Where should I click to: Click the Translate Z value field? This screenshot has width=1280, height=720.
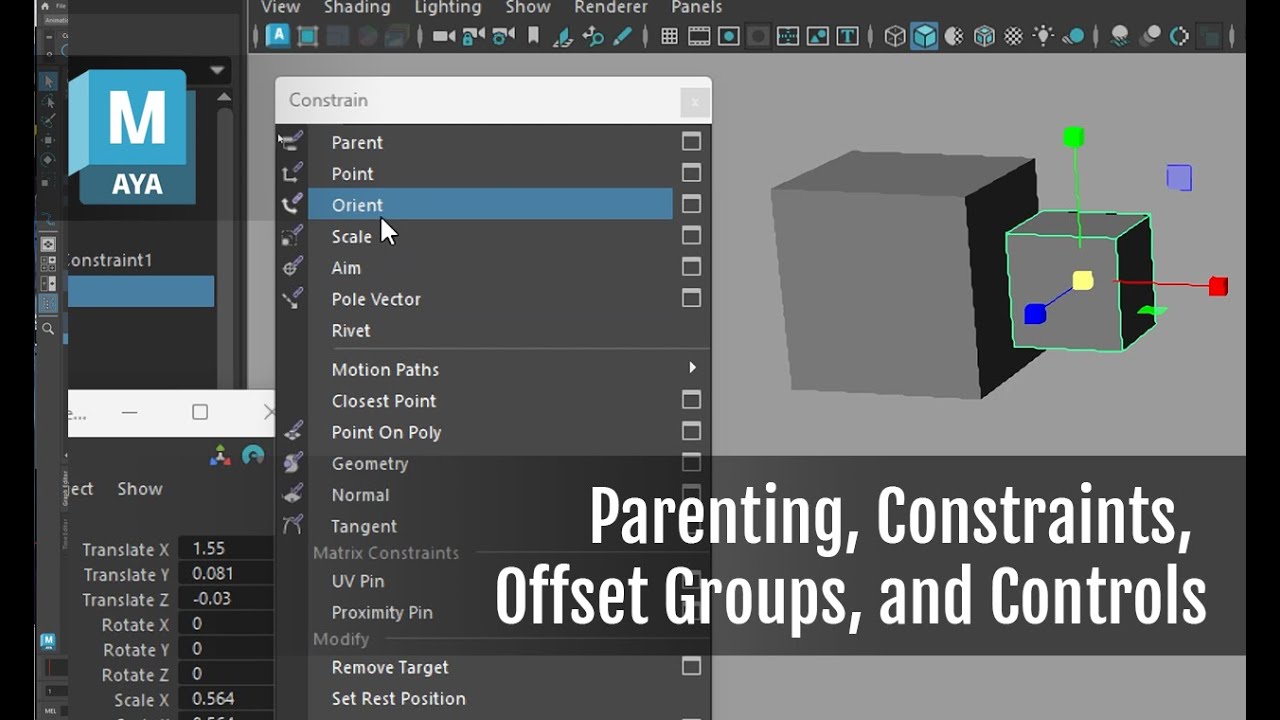pyautogui.click(x=226, y=598)
